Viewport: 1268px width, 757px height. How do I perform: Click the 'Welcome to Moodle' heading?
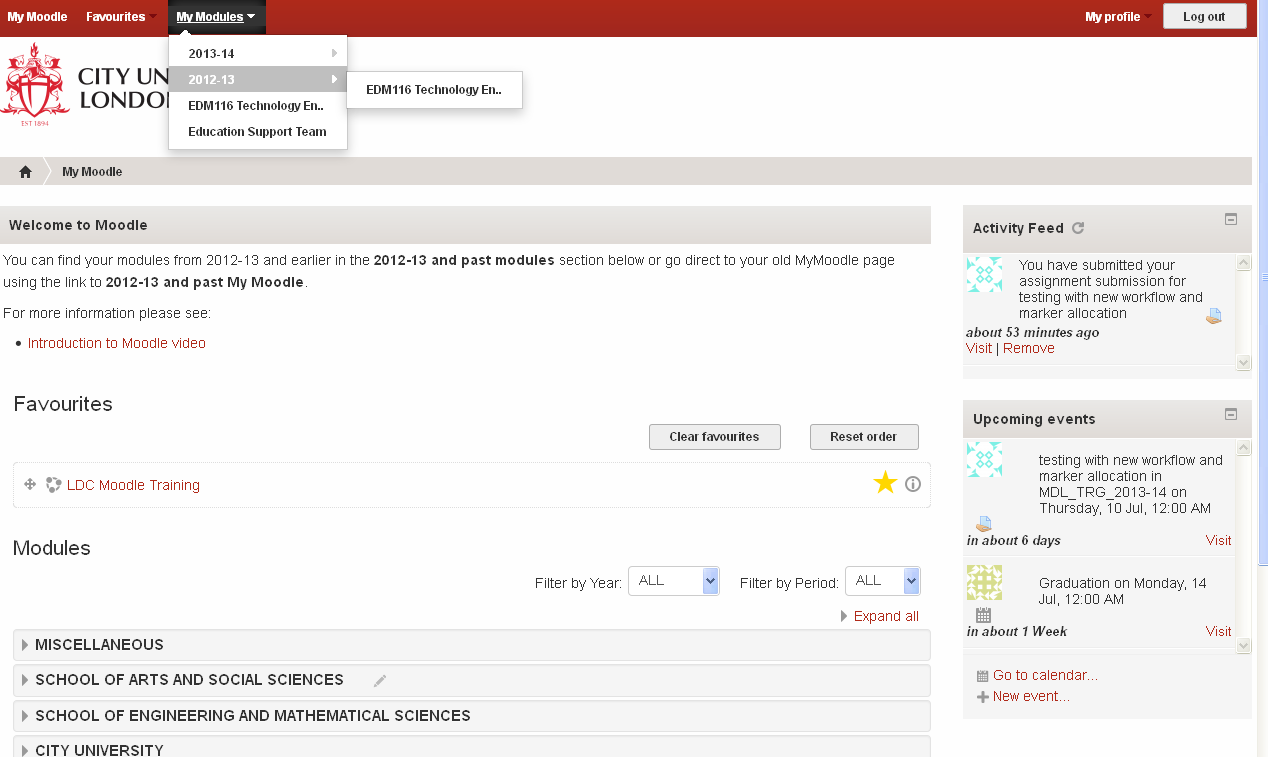tap(78, 225)
